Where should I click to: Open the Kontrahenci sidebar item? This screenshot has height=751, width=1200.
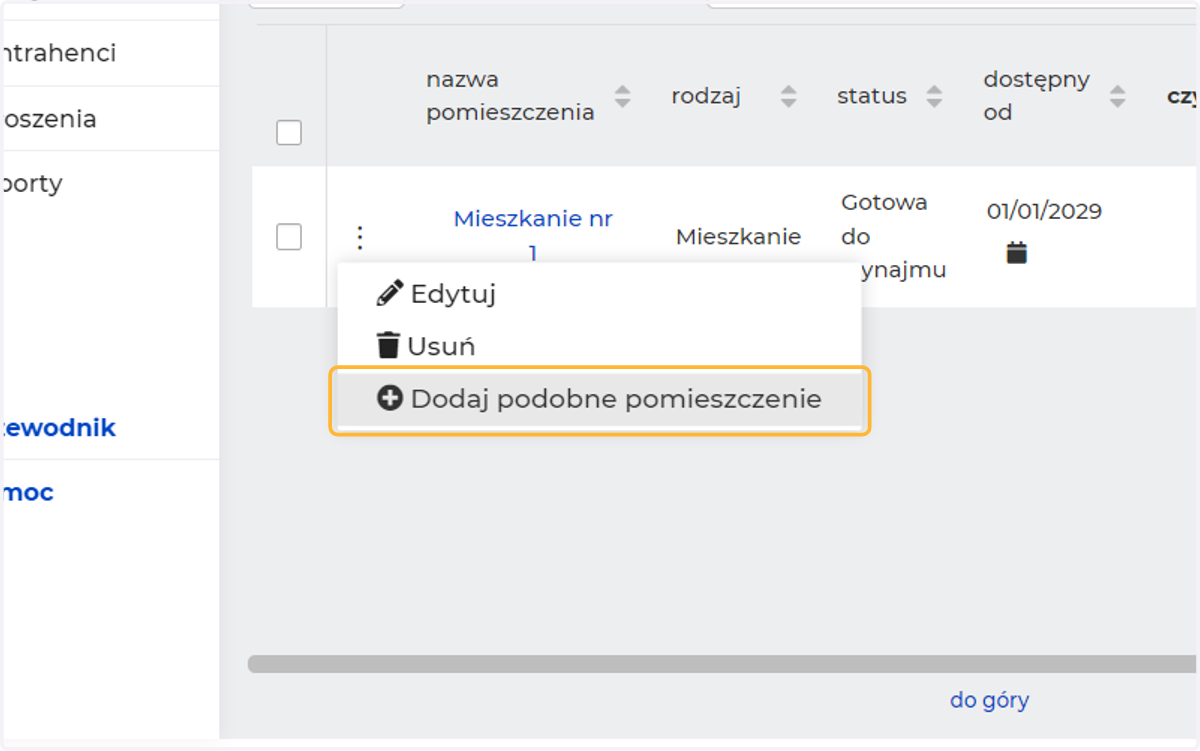[x=58, y=53]
